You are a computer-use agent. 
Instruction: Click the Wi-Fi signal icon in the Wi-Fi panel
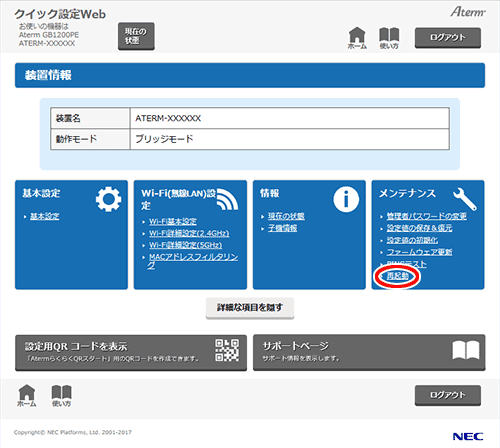pyautogui.click(x=227, y=199)
